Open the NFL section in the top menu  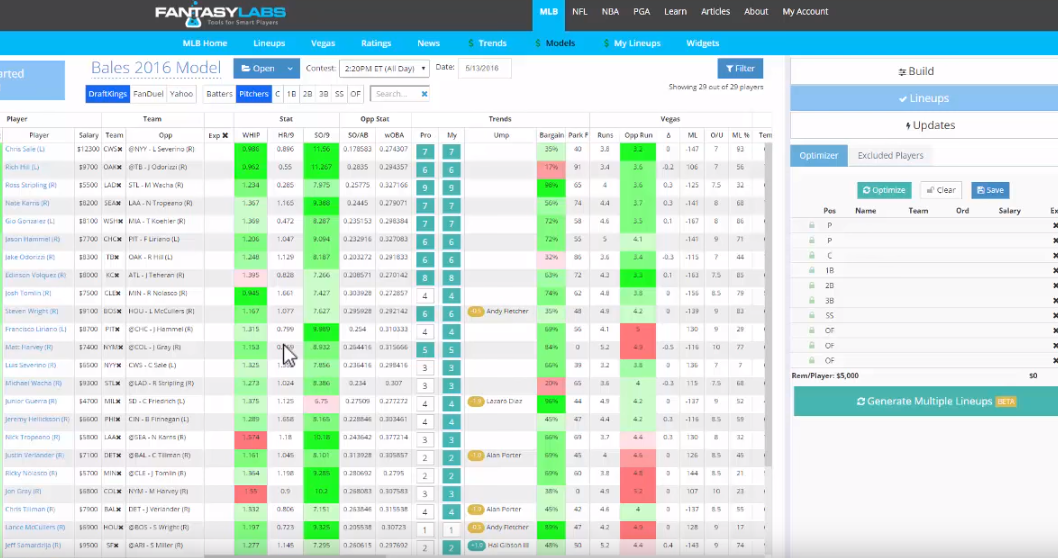pyautogui.click(x=580, y=11)
